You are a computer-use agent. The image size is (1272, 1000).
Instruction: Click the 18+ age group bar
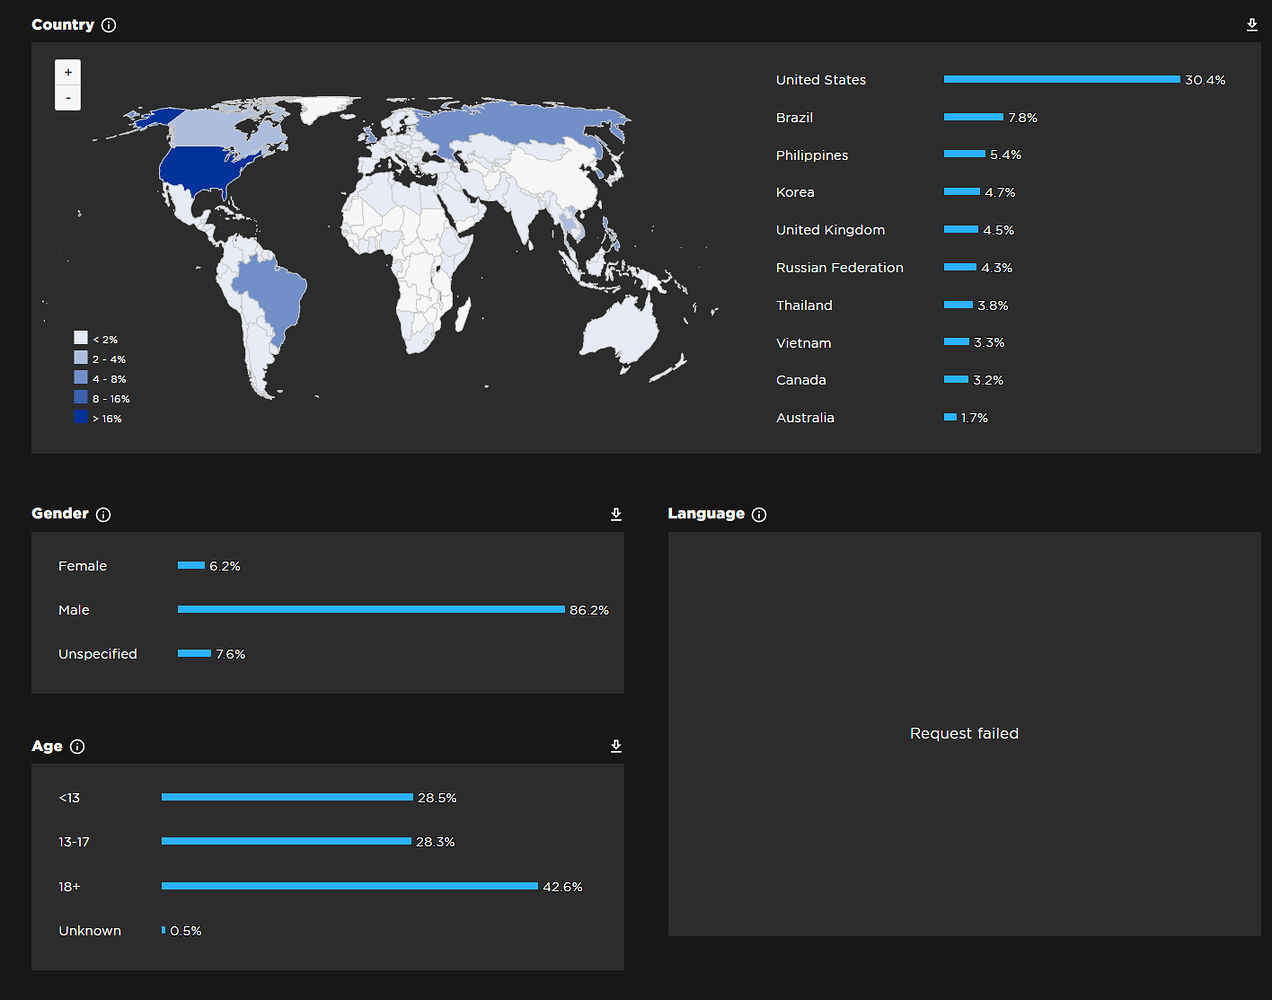pos(350,886)
